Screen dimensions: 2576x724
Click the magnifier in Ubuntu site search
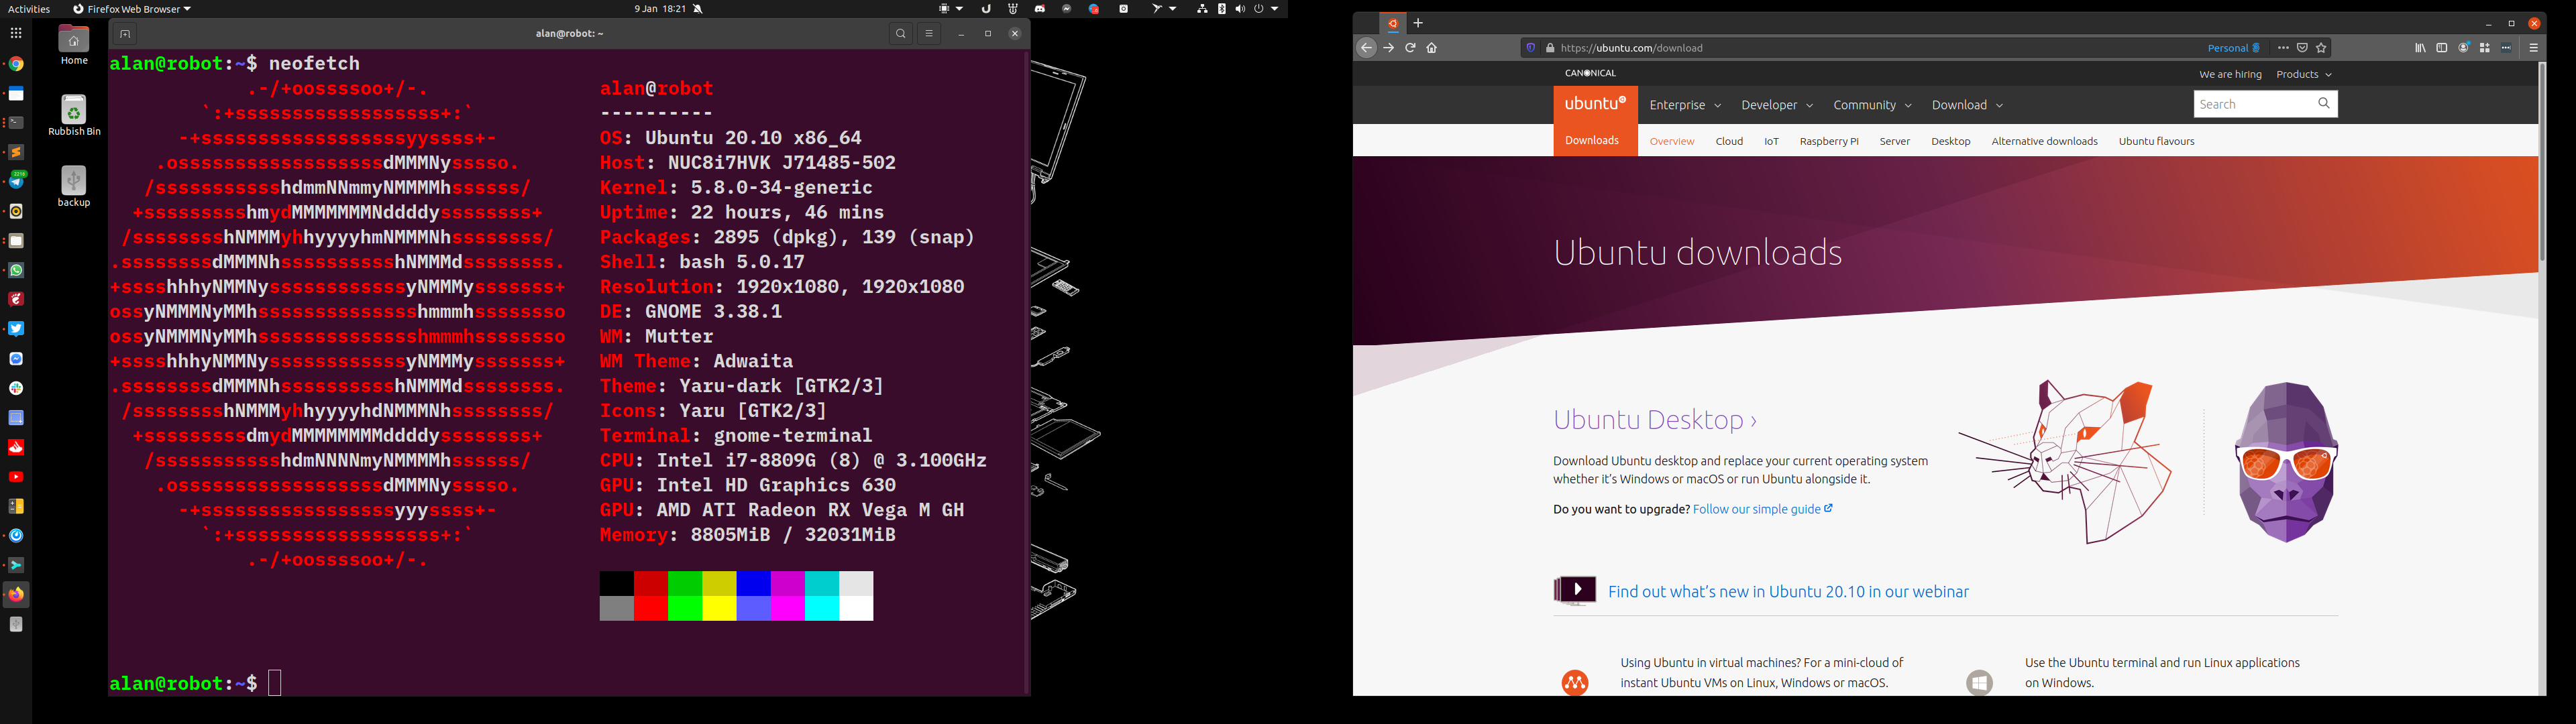coord(2324,103)
